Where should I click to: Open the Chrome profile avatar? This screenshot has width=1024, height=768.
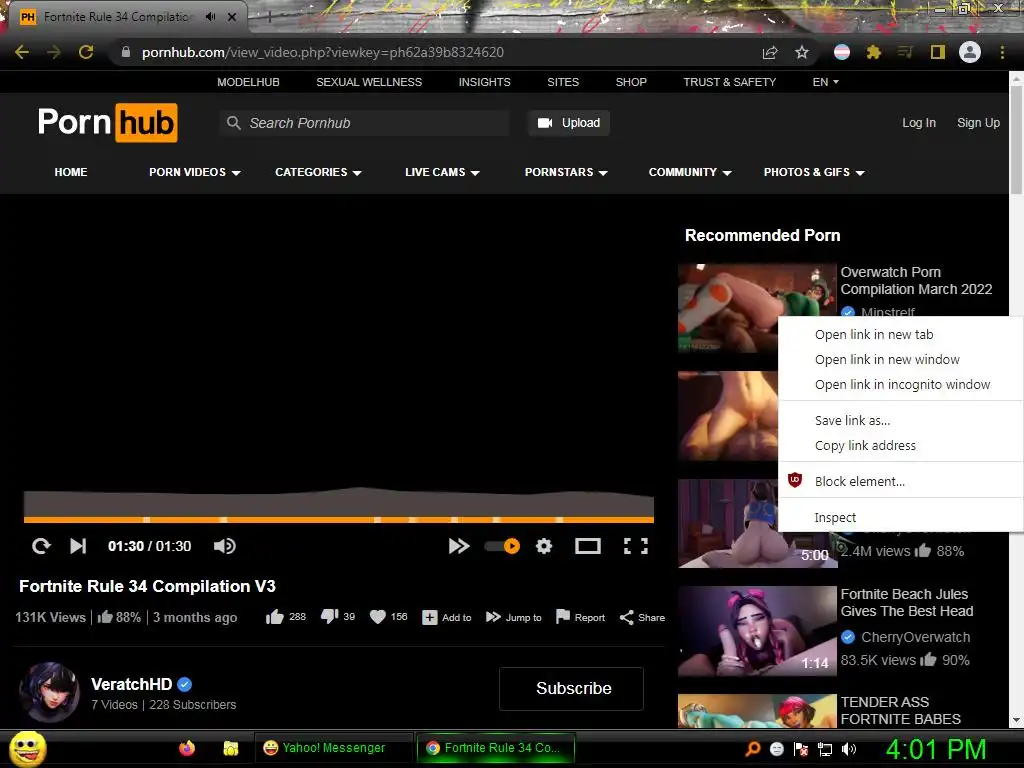tap(970, 52)
